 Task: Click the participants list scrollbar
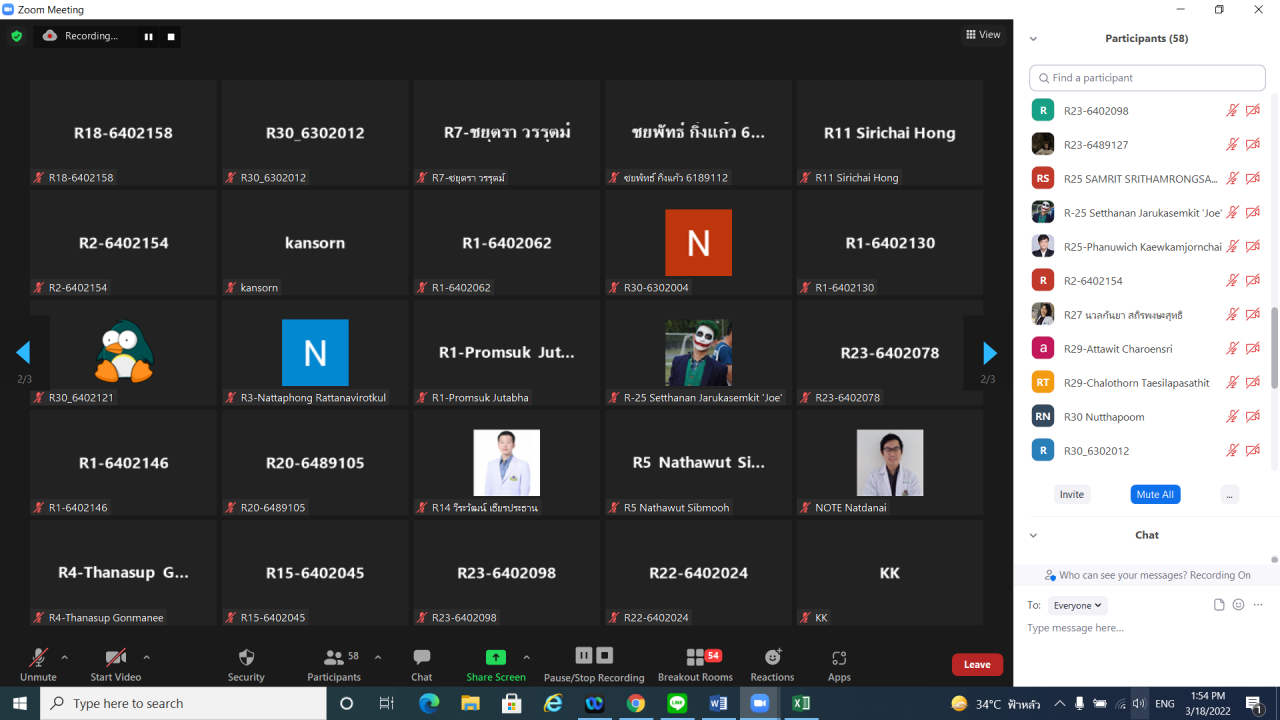coord(1274,350)
